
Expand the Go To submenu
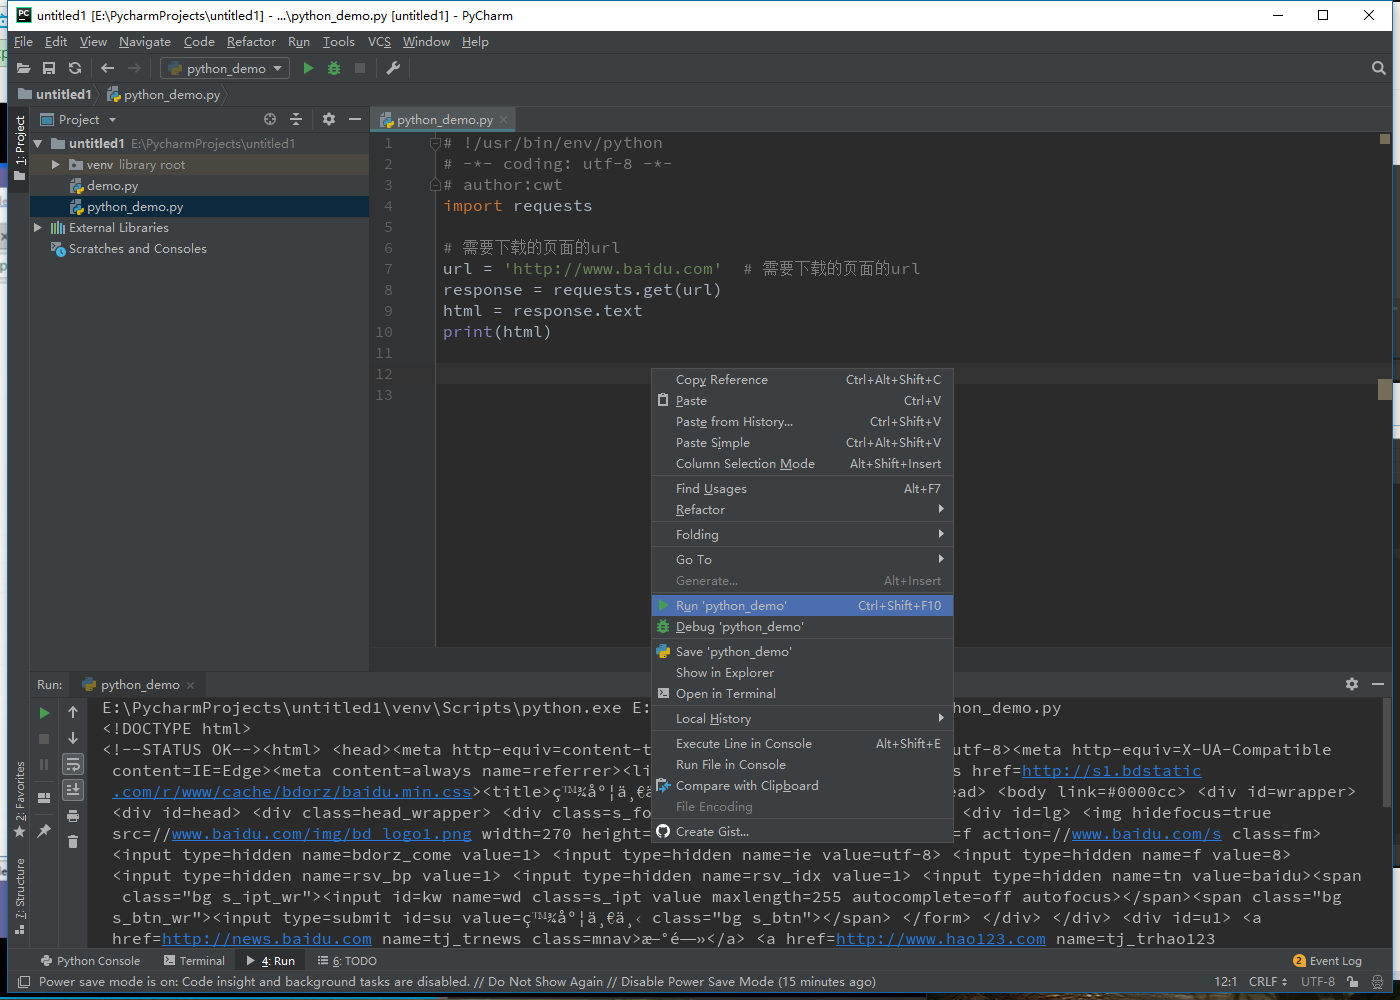pos(802,560)
